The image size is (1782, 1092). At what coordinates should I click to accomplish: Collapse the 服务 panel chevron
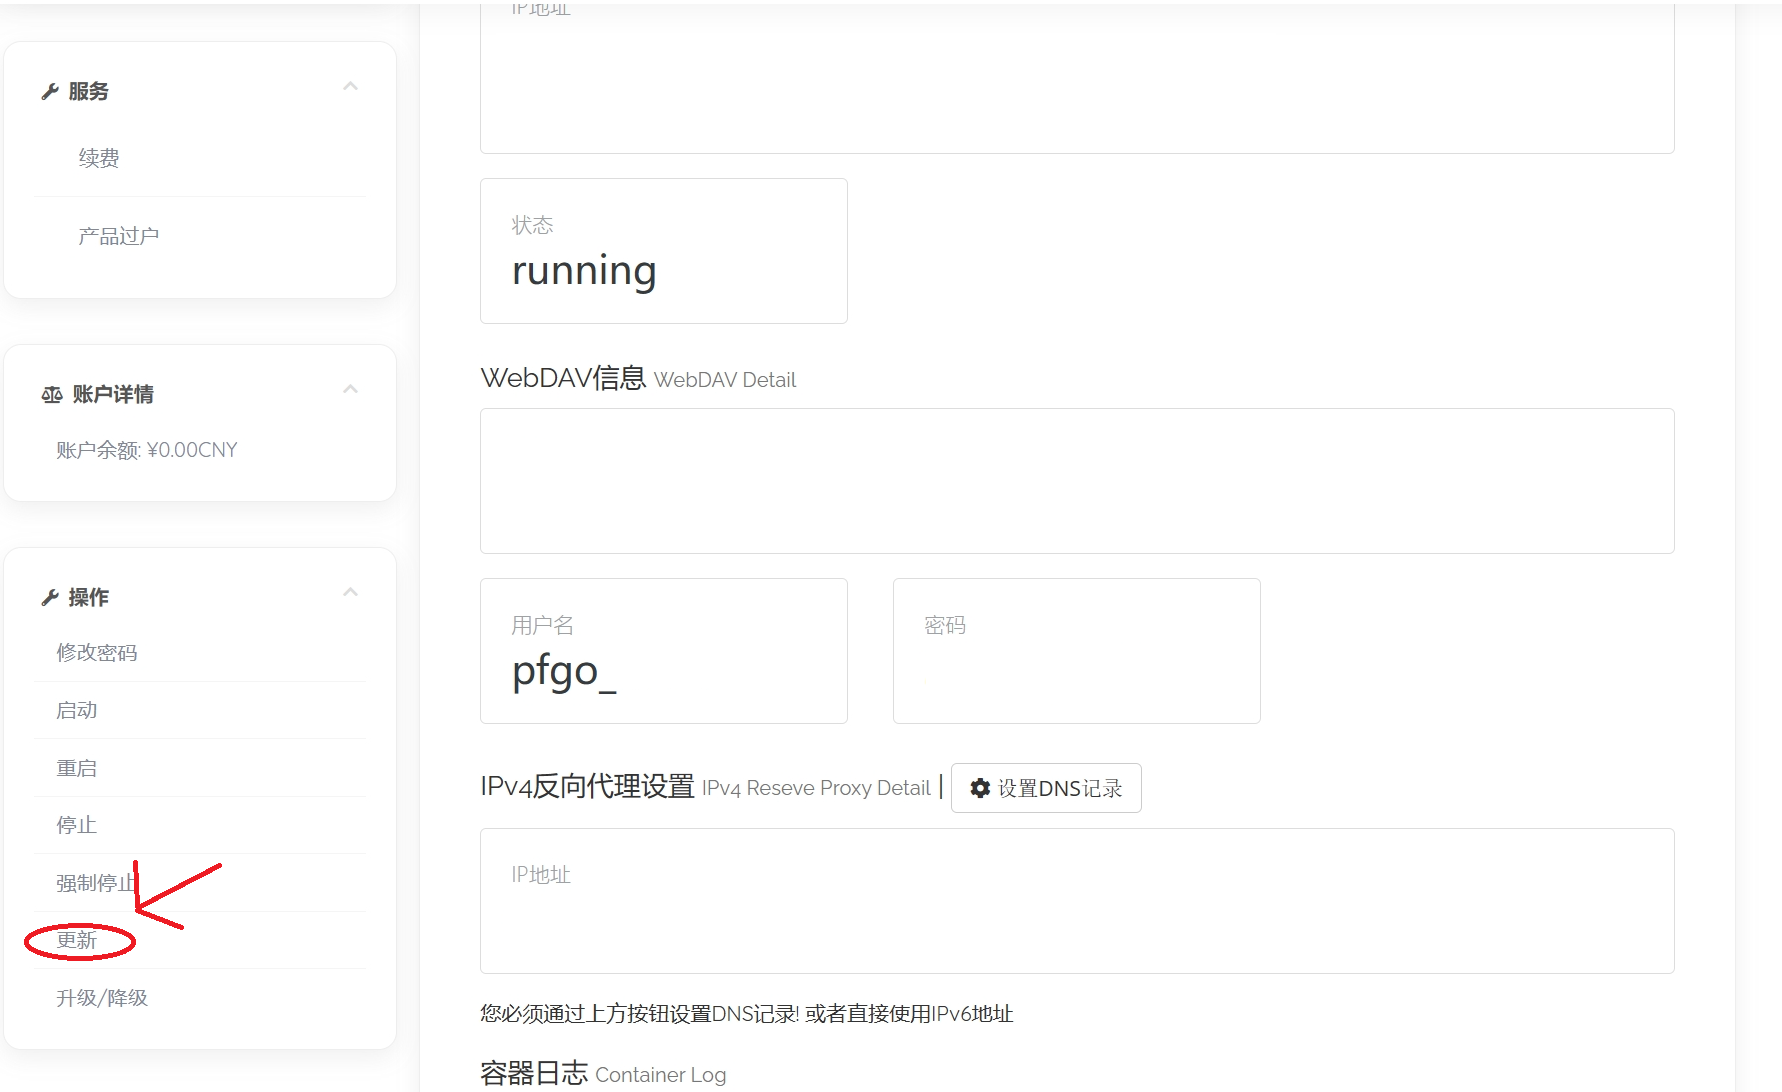(x=350, y=87)
